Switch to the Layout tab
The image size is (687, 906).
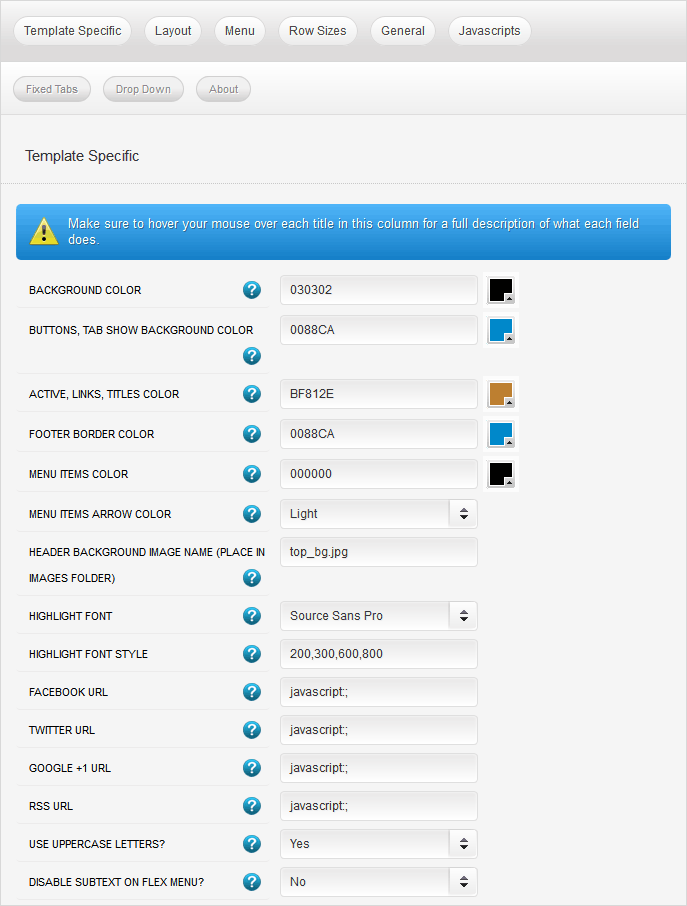click(173, 31)
